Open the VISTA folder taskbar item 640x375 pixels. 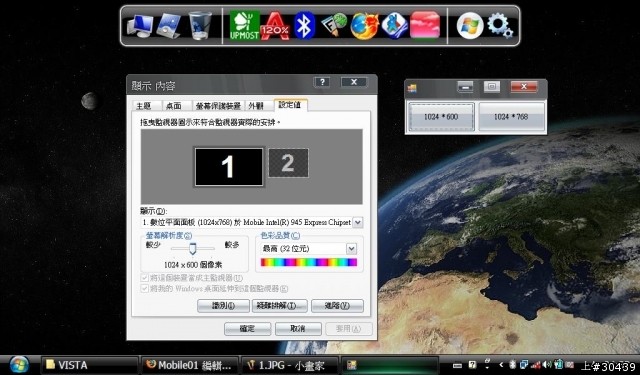click(89, 365)
